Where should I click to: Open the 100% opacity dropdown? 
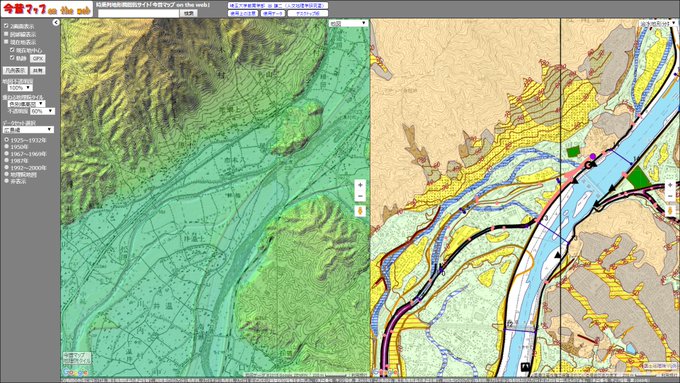(x=20, y=88)
